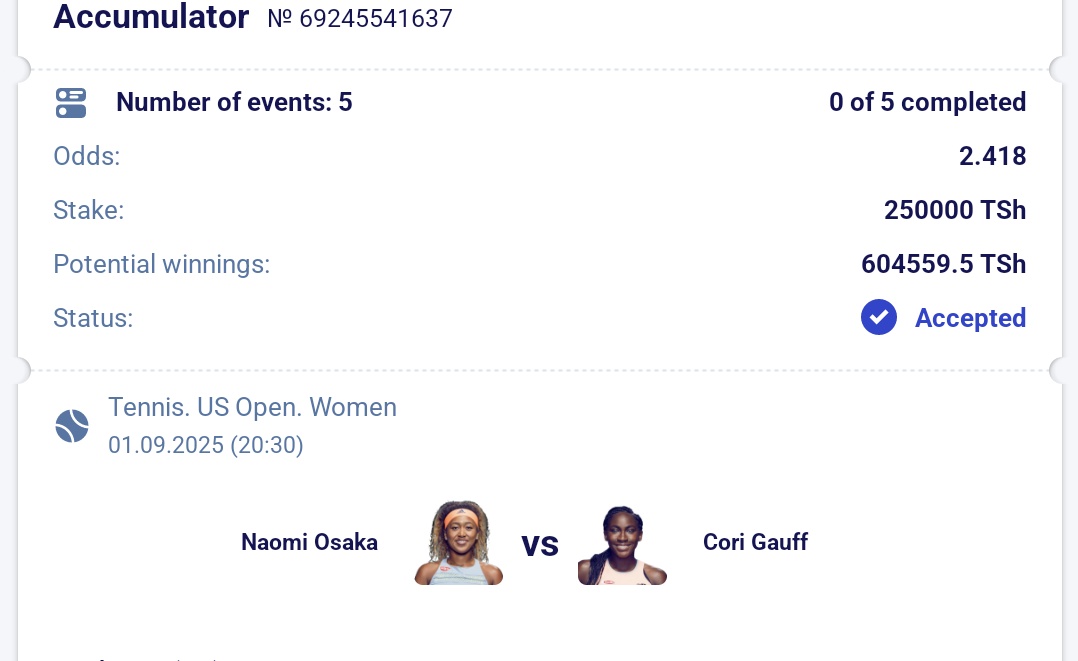Image resolution: width=1078 pixels, height=661 pixels.
Task: Select the Cori Gauff name label
Action: pos(756,542)
